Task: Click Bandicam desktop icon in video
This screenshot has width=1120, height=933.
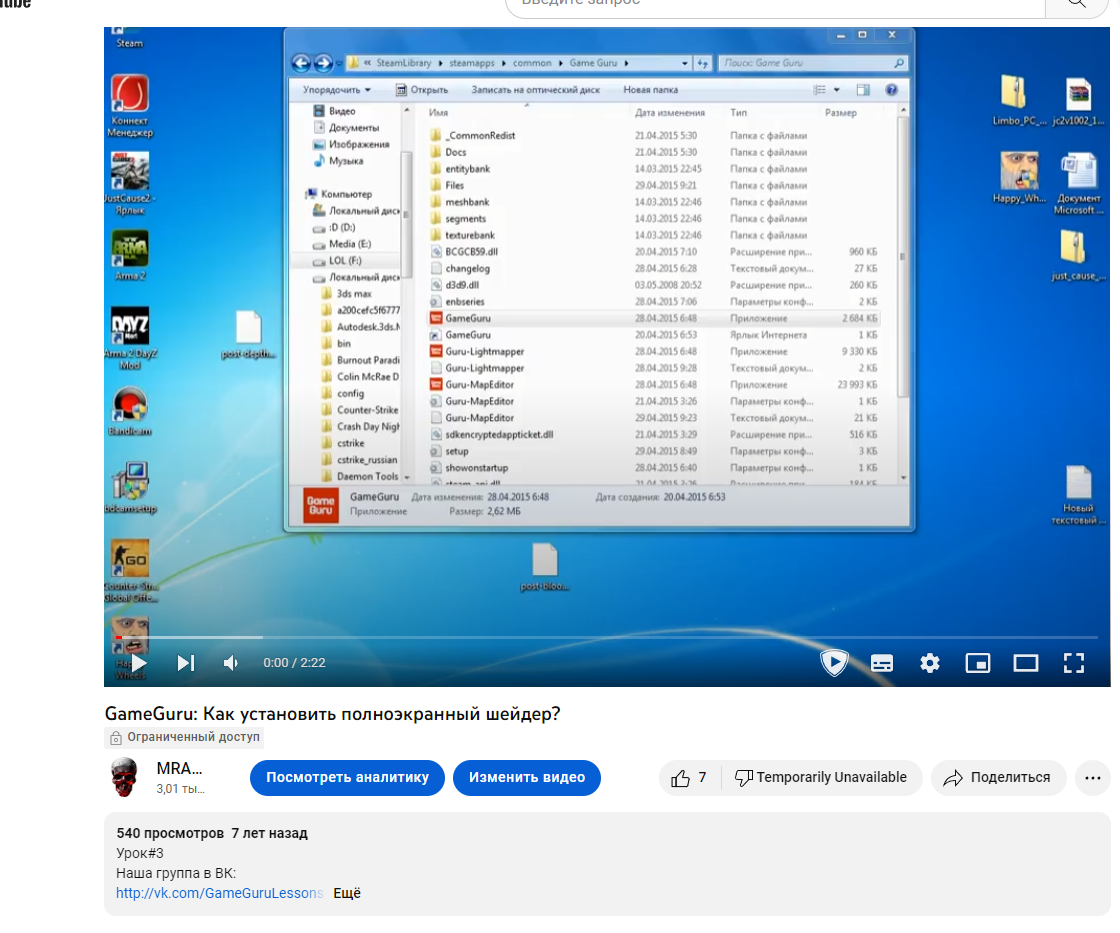Action: [x=130, y=411]
